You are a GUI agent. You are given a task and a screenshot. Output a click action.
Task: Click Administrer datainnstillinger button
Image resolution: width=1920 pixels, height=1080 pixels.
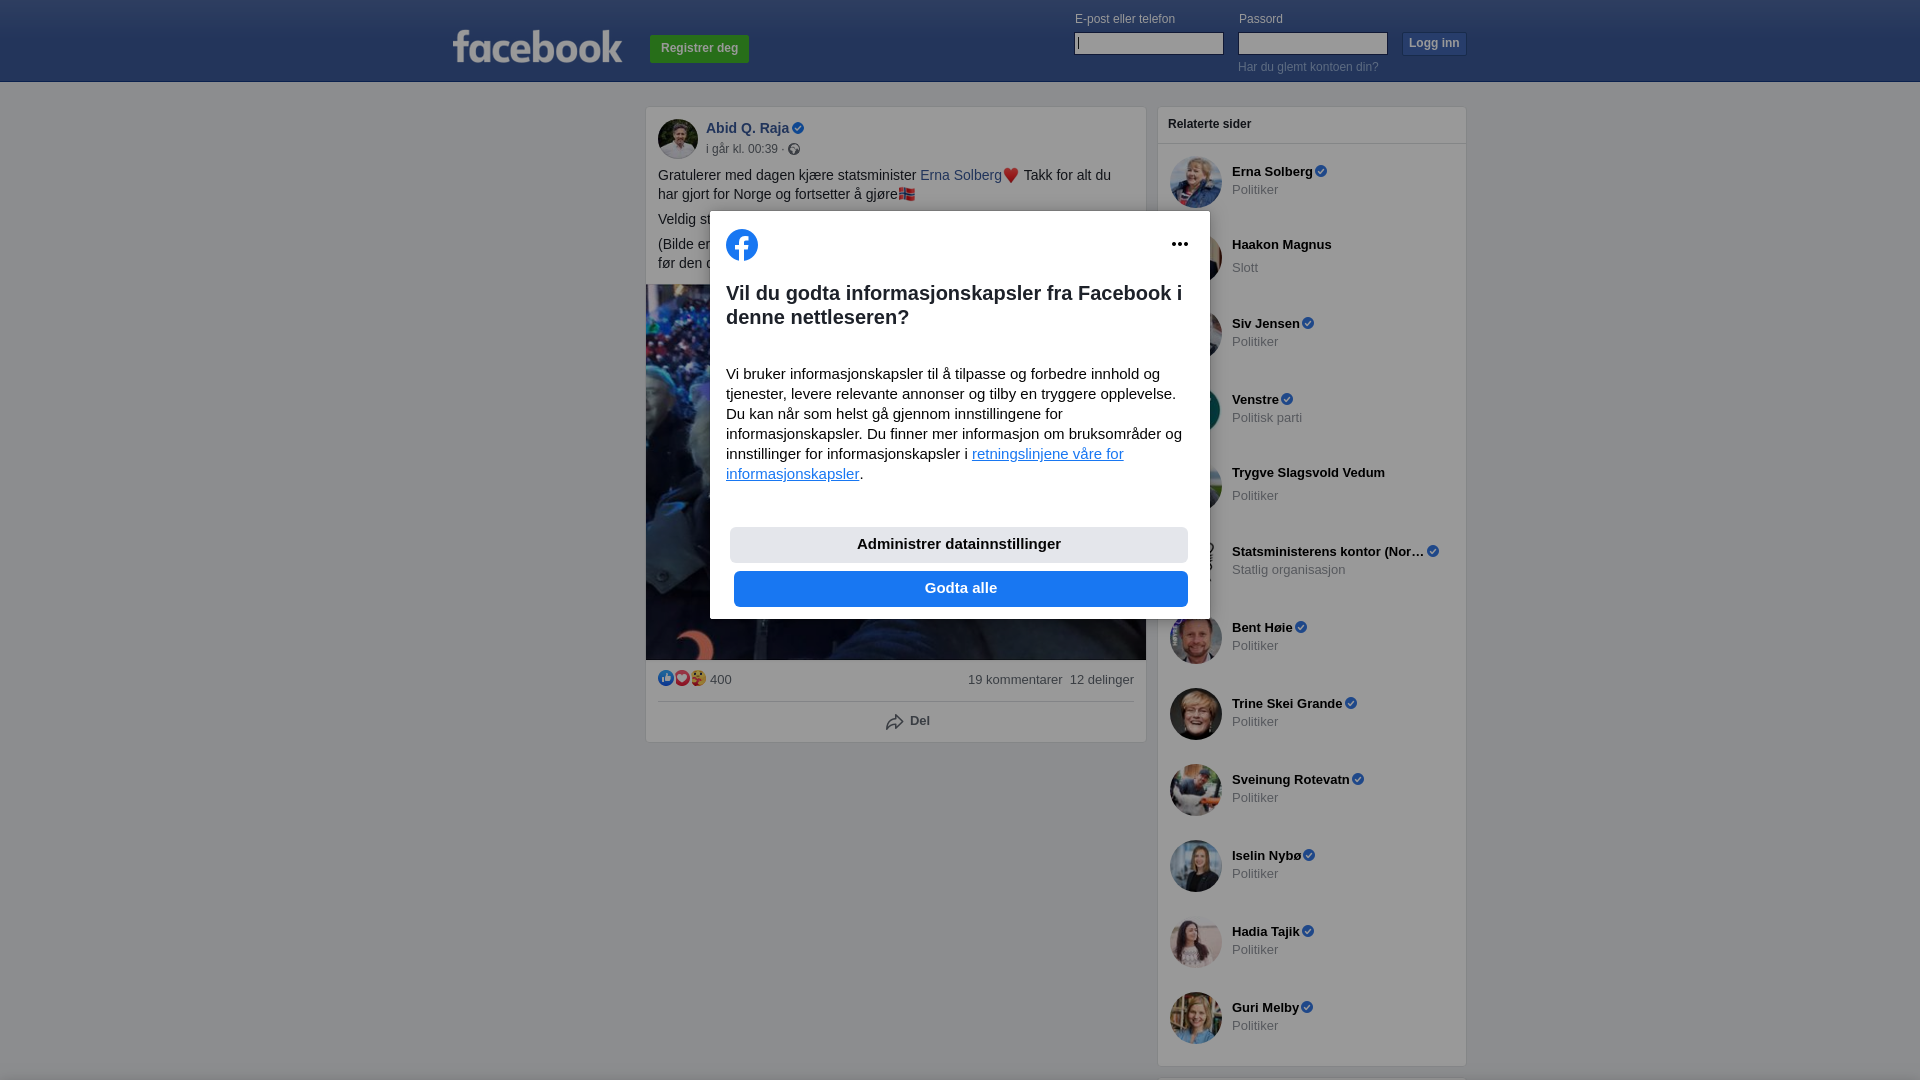(x=959, y=545)
